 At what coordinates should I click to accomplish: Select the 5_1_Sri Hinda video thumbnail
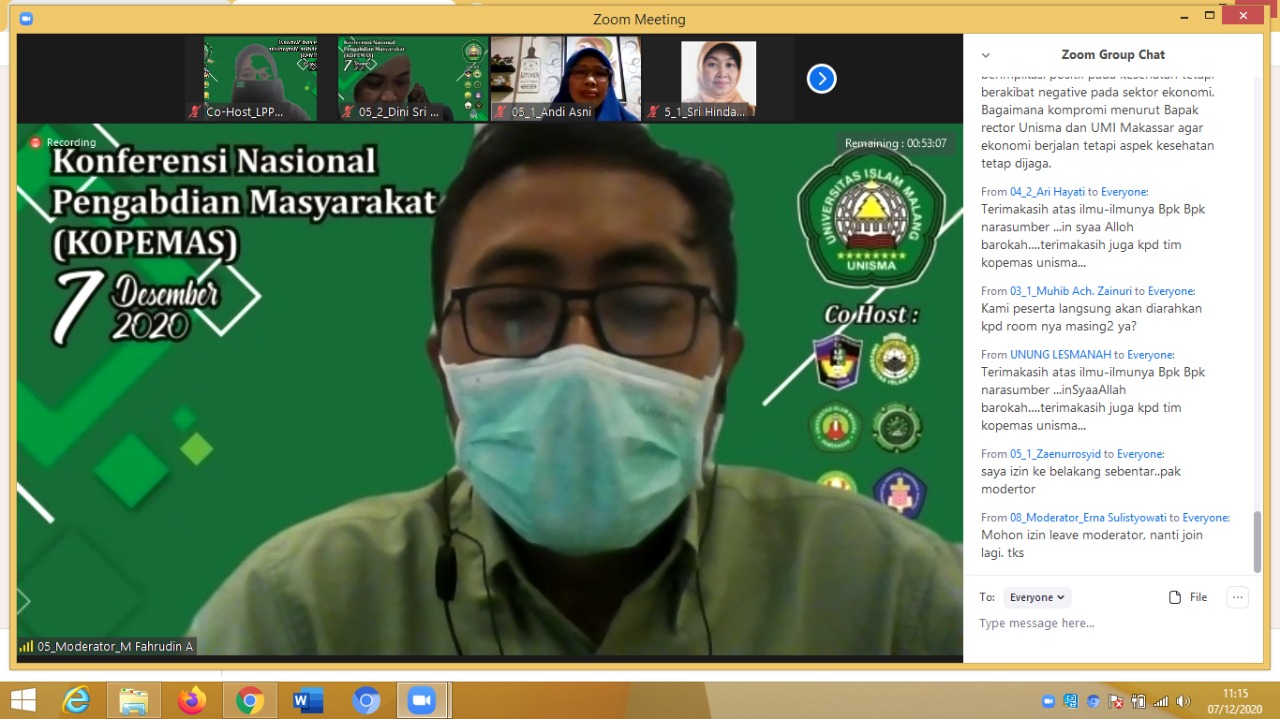[718, 79]
